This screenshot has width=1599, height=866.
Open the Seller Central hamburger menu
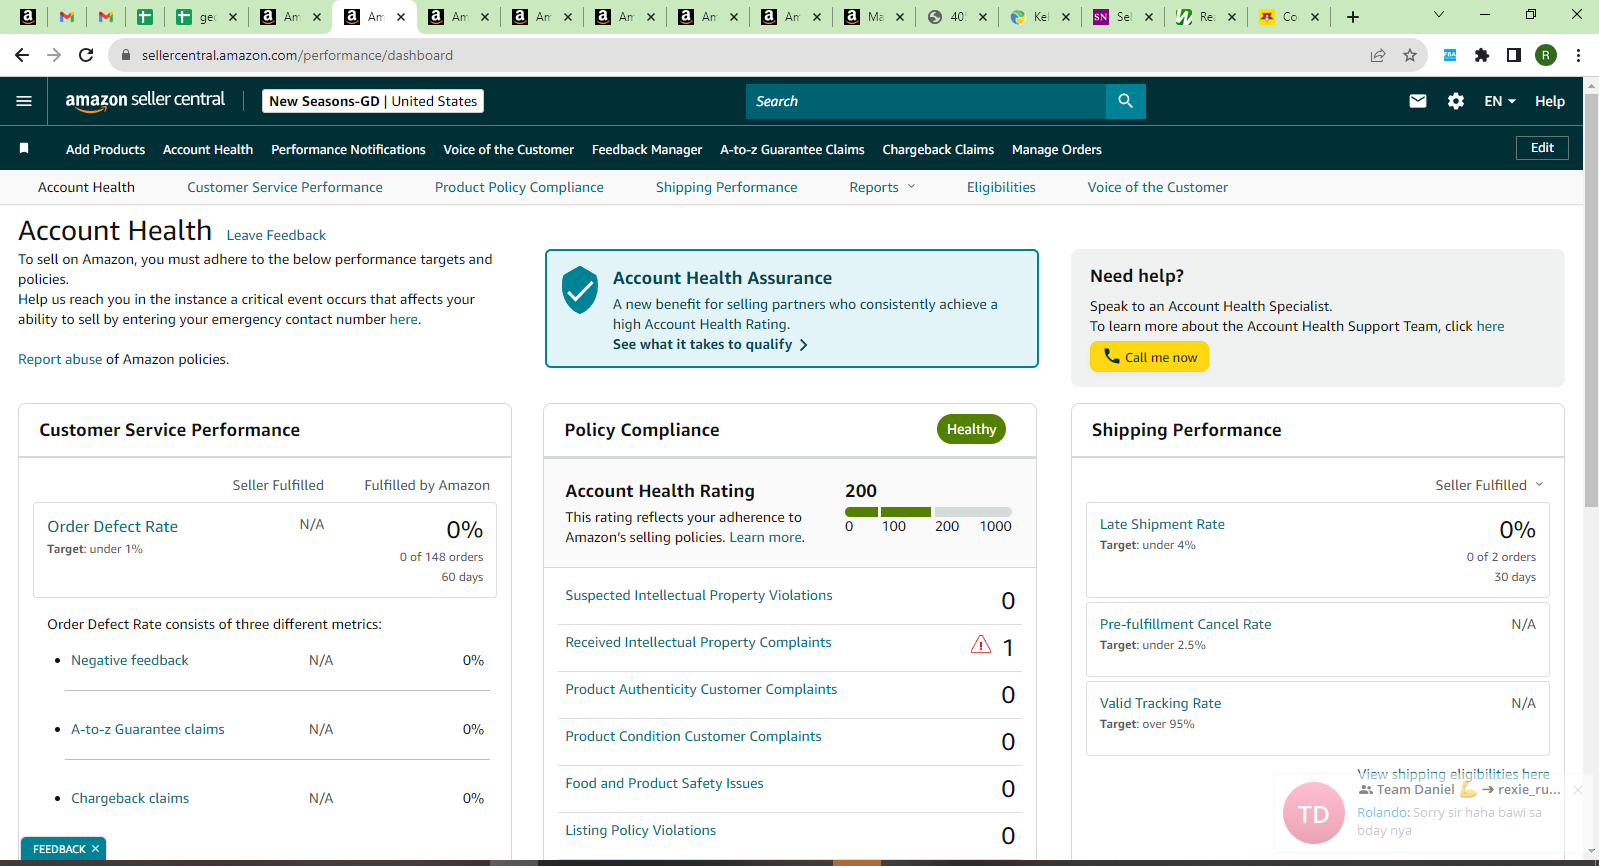point(24,101)
